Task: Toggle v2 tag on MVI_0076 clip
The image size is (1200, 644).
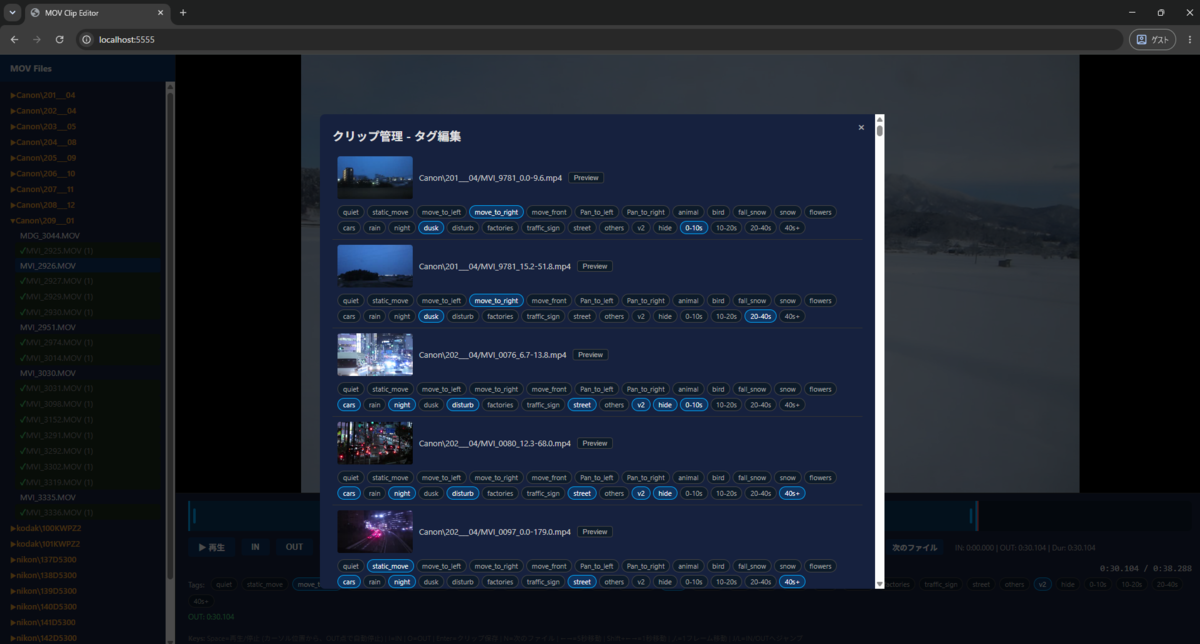Action: tap(641, 405)
